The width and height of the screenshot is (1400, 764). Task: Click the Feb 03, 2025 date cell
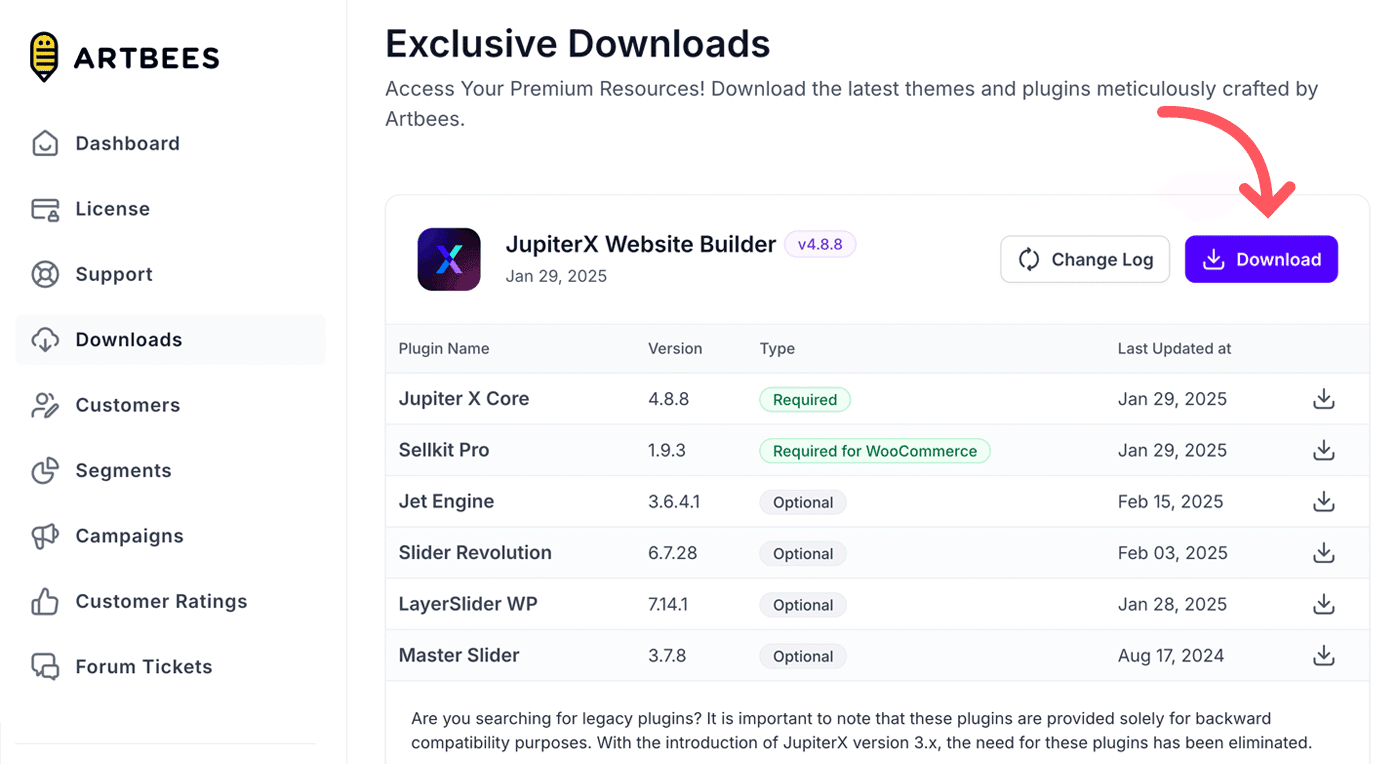click(1173, 553)
